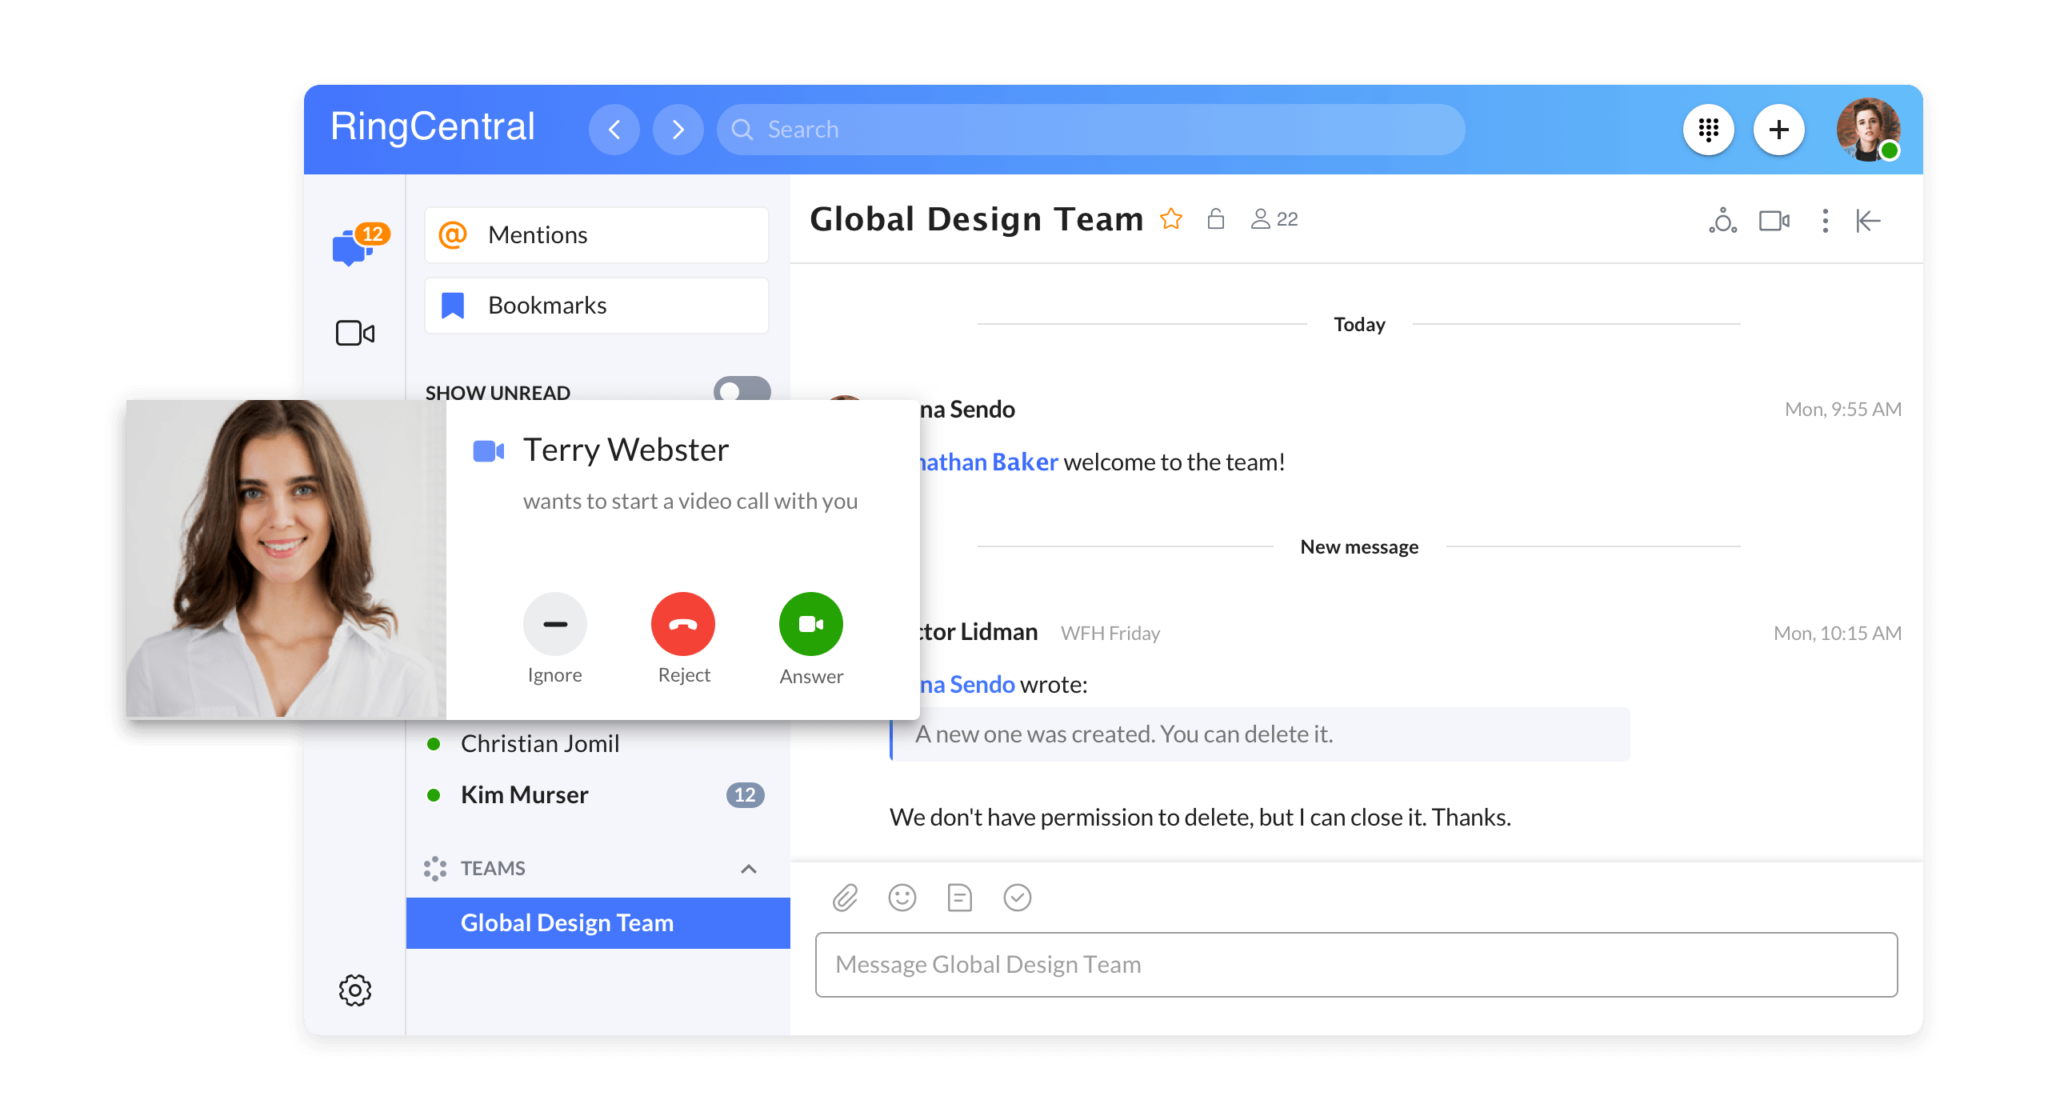Reject the incoming video call
The height and width of the screenshot is (1120, 2048).
click(x=683, y=624)
